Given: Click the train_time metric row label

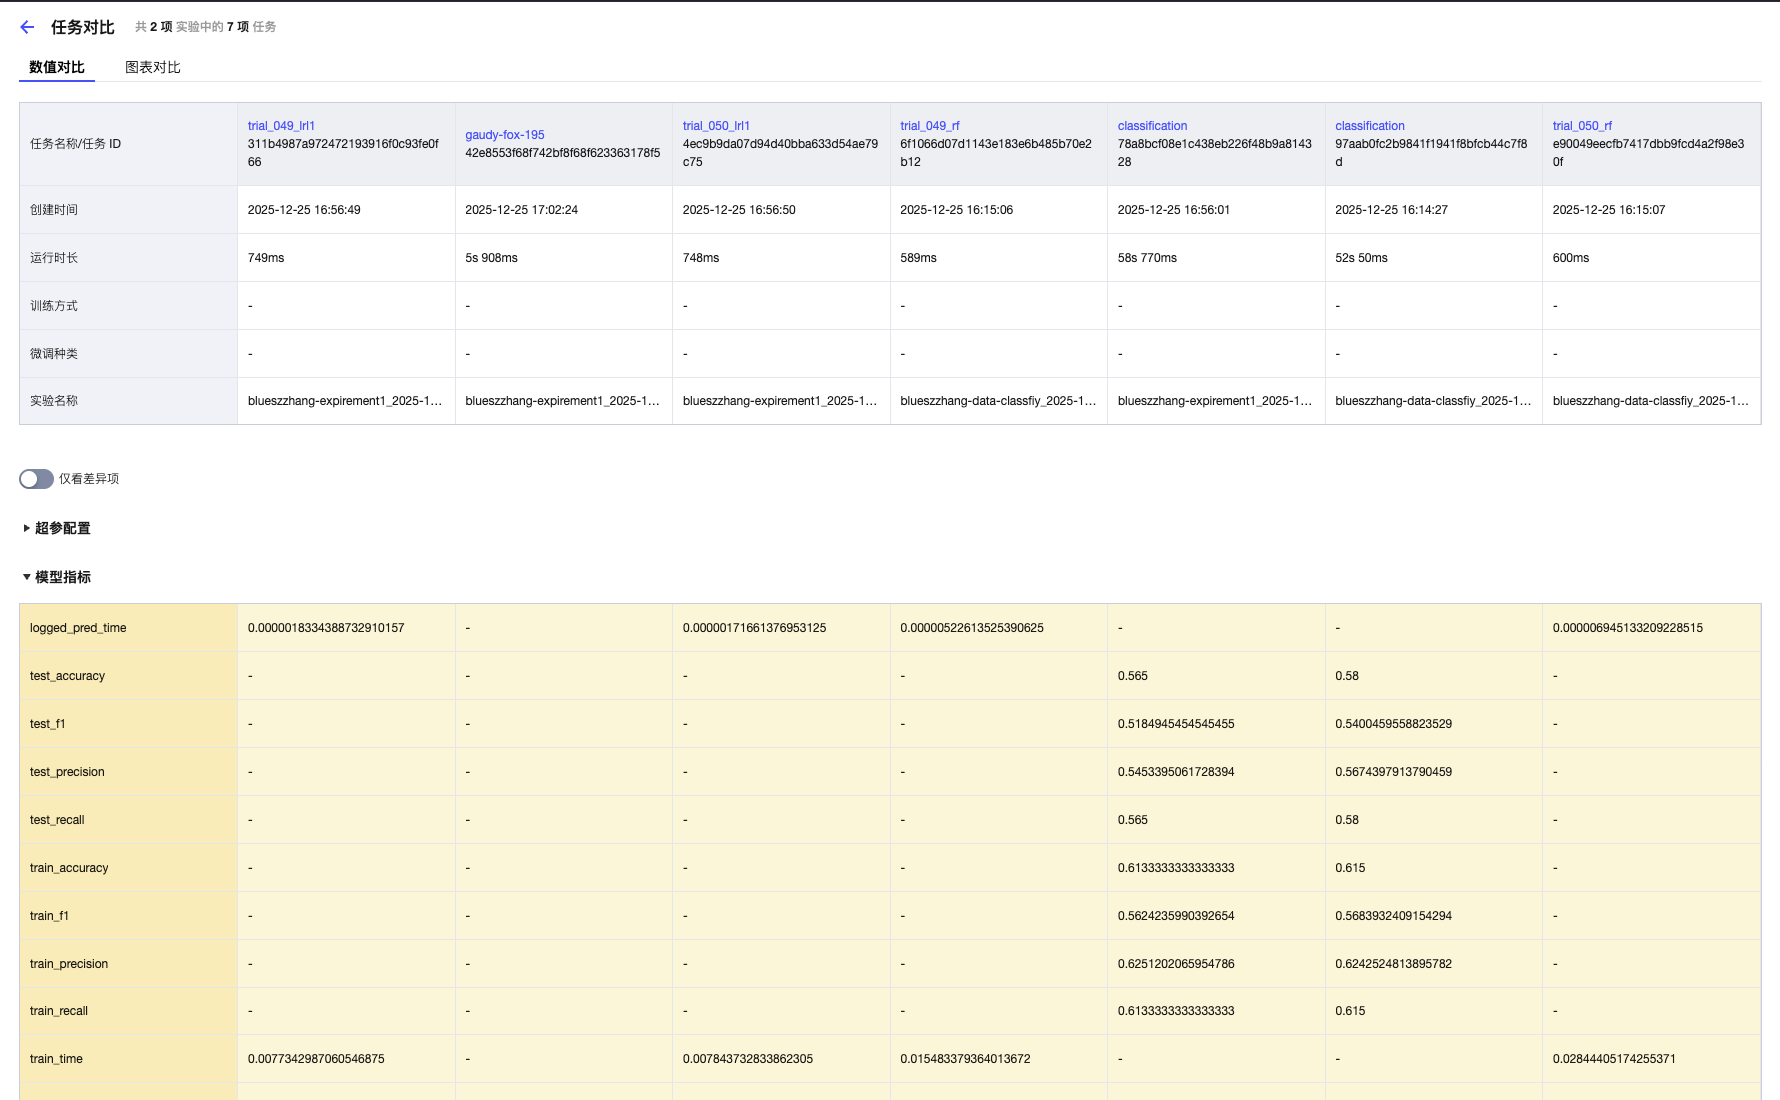Looking at the screenshot, I should point(56,1059).
